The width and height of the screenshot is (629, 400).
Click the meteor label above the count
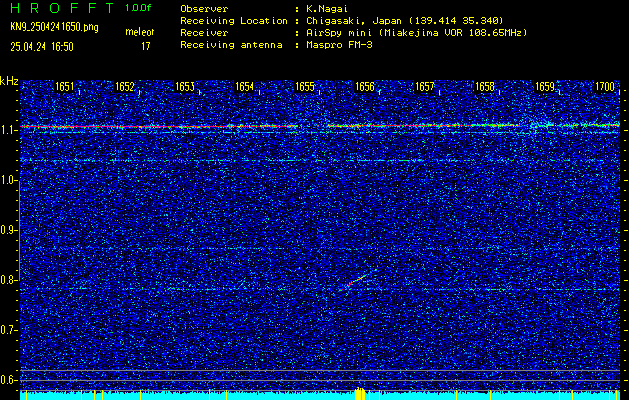pos(140,32)
